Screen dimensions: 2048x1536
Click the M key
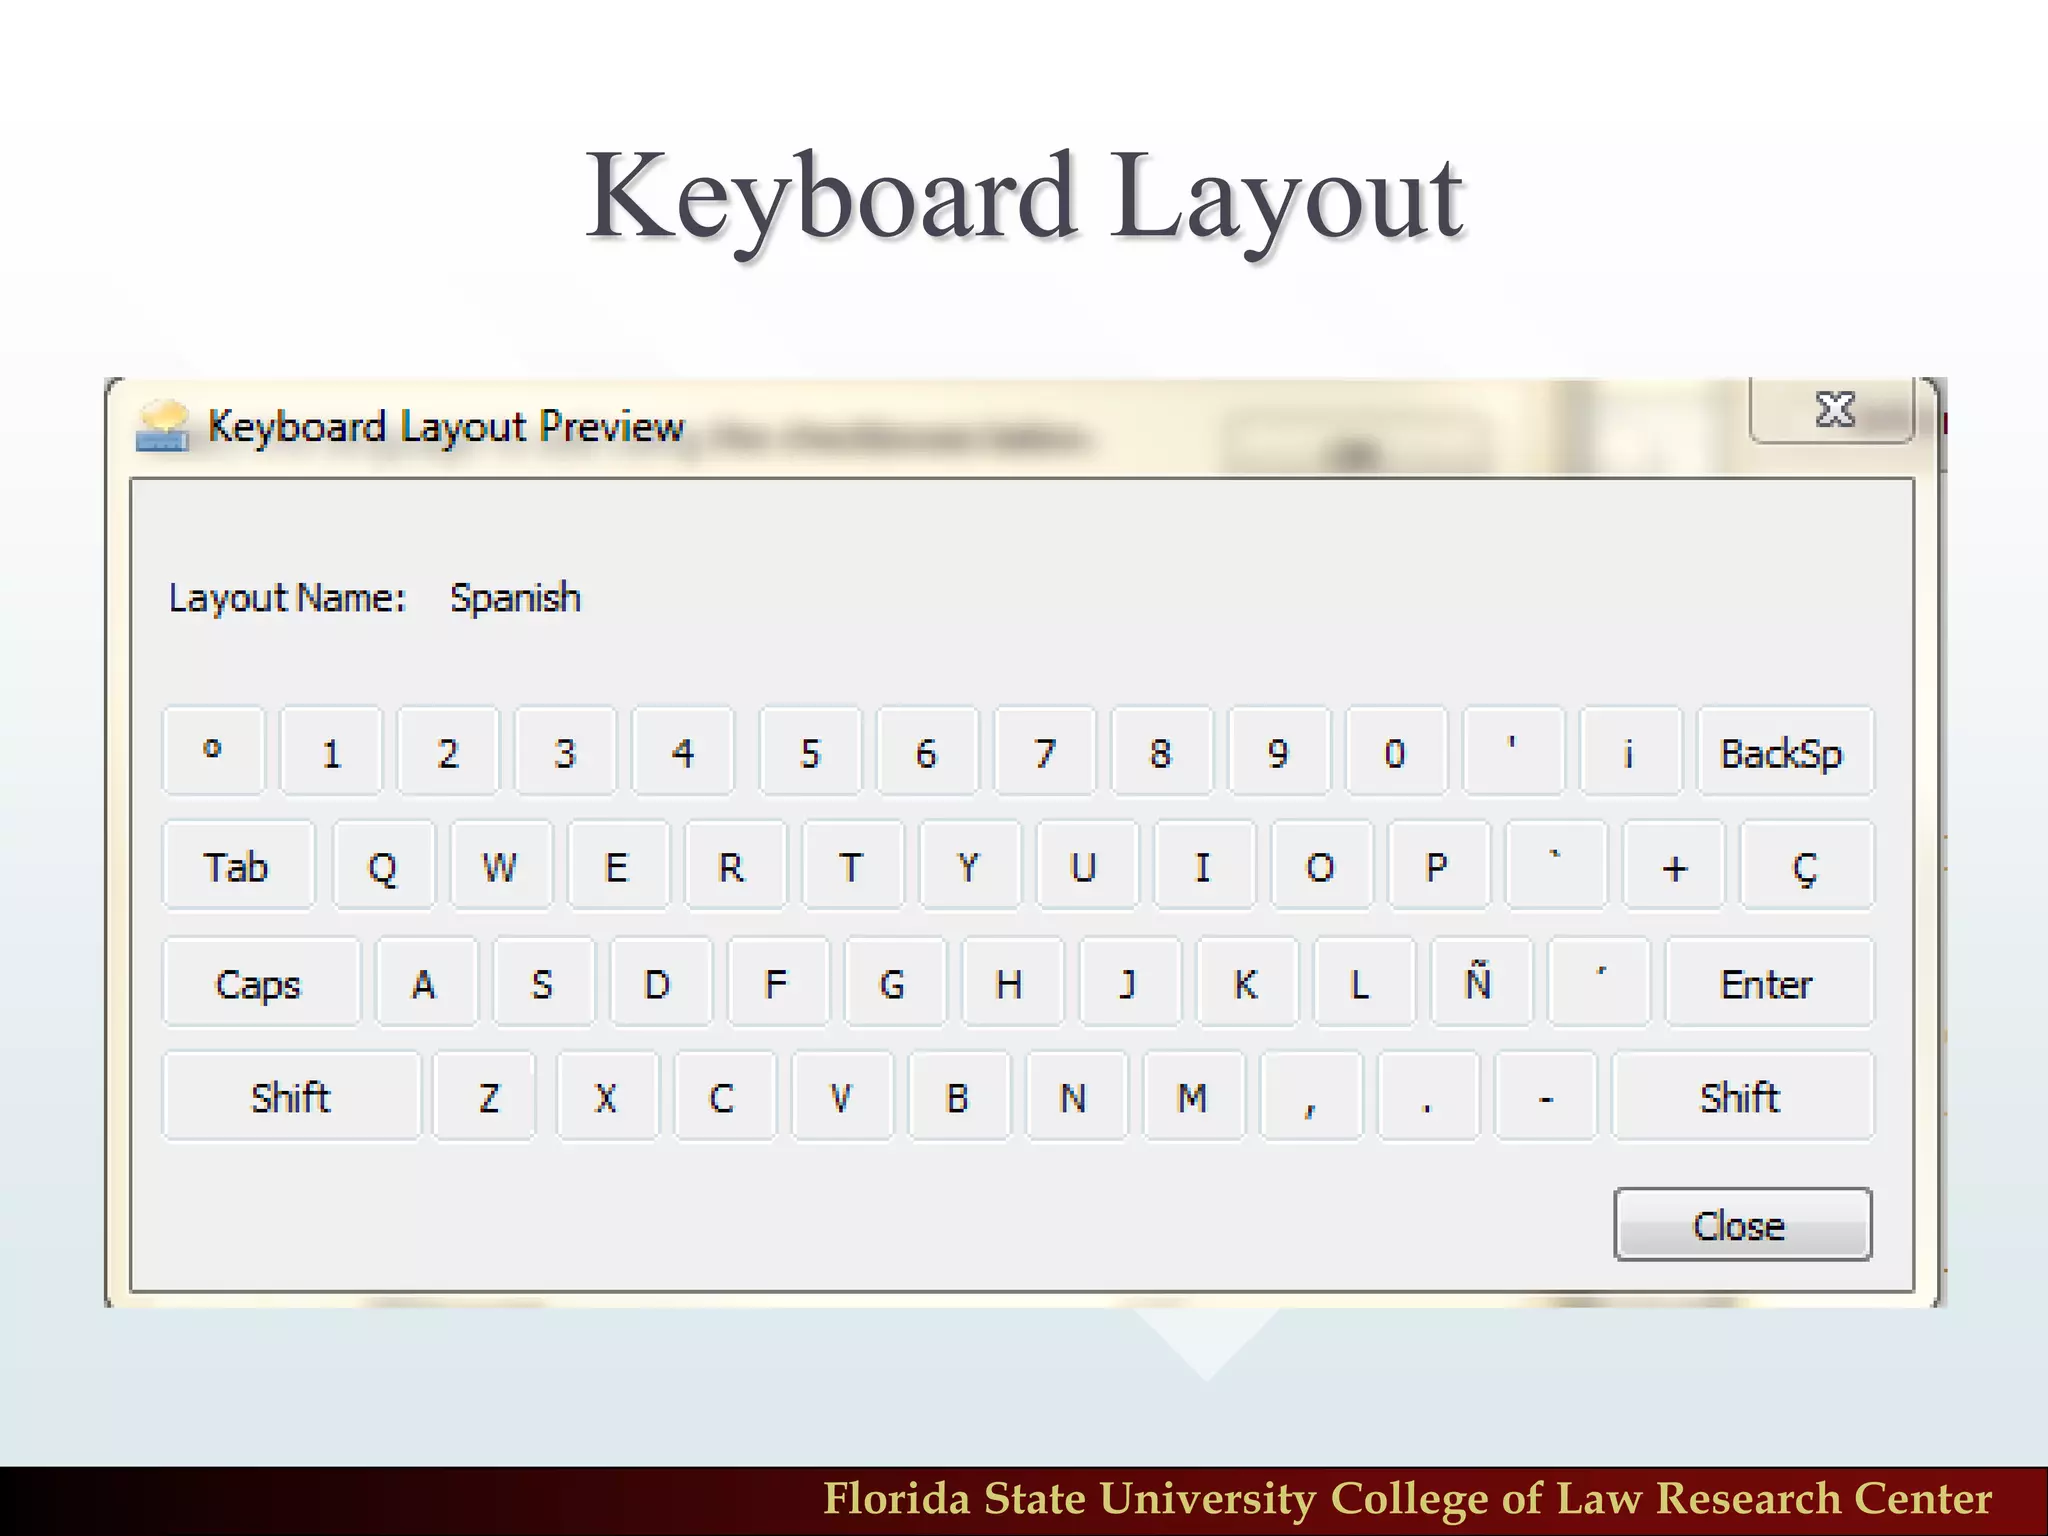1193,1096
